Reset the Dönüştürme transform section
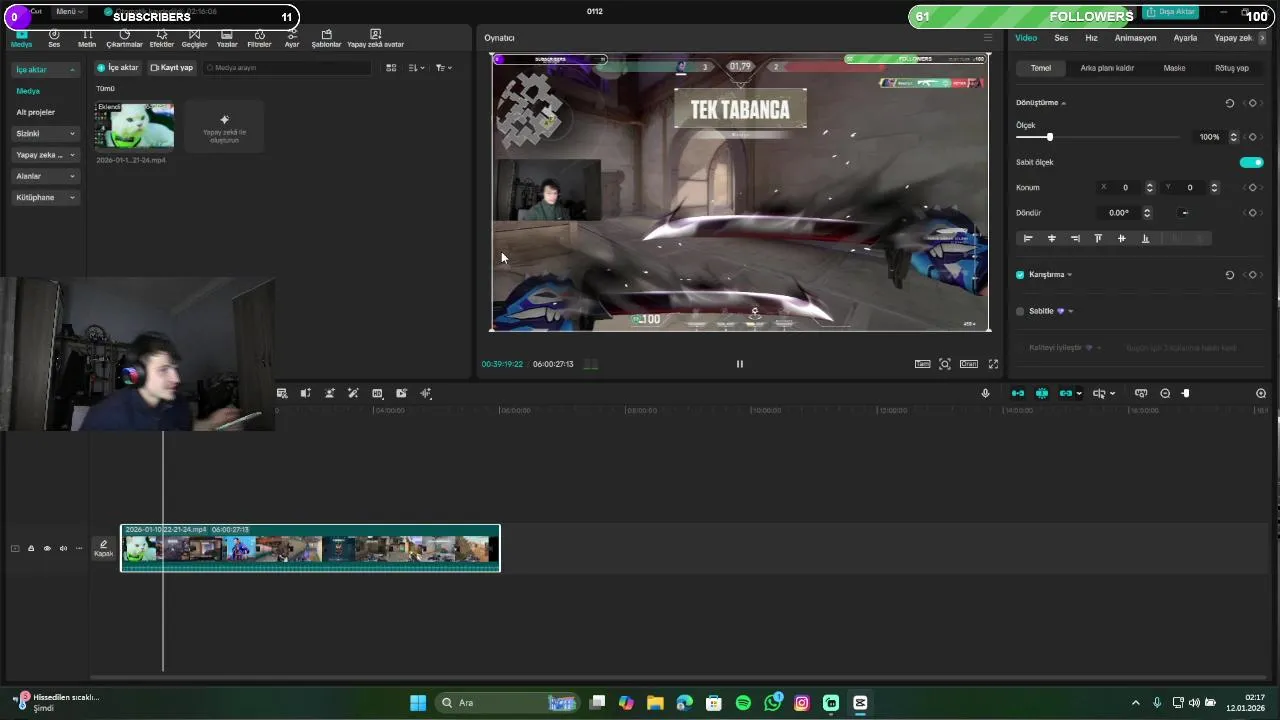This screenshot has width=1280, height=720. 1230,103
